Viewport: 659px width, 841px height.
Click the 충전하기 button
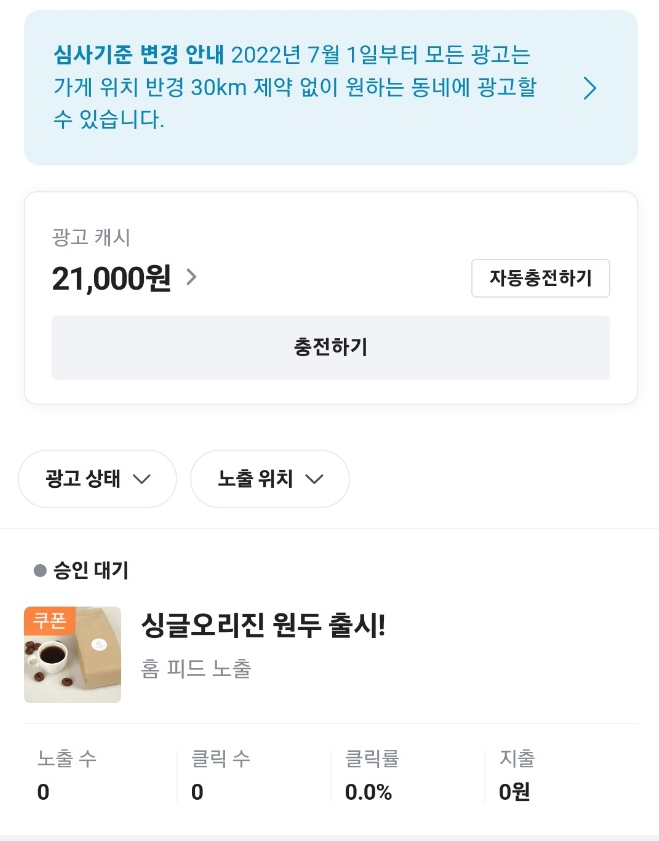(330, 347)
